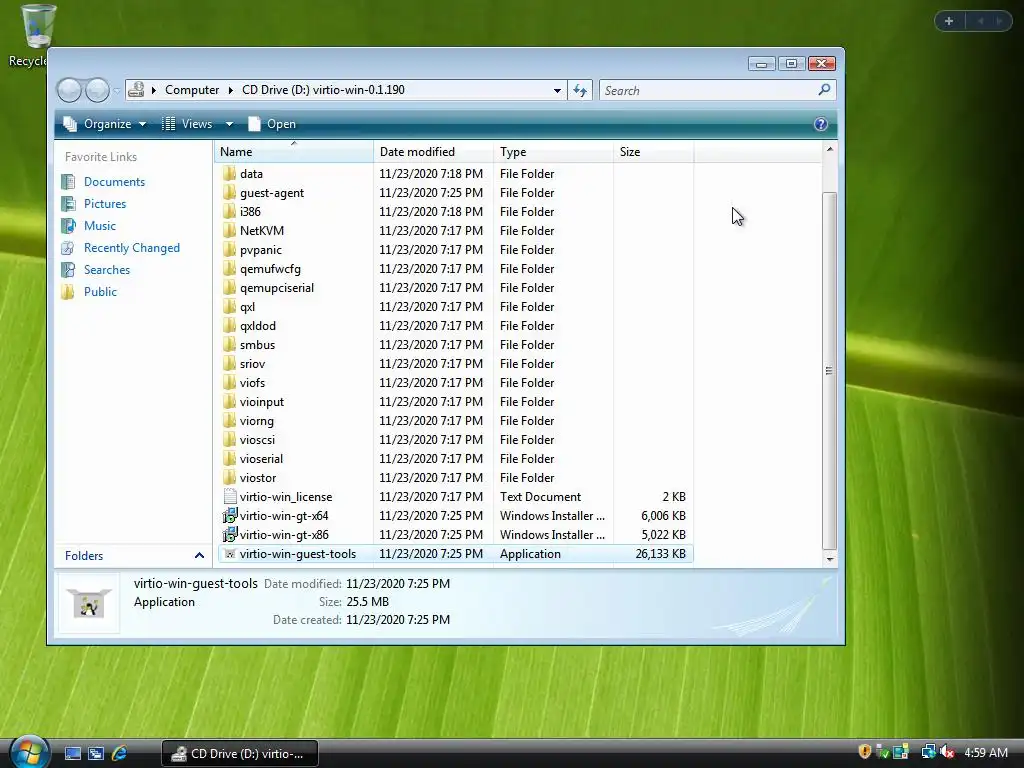The image size is (1024, 768).
Task: Select the NetKVM folder icon
Action: click(x=229, y=231)
